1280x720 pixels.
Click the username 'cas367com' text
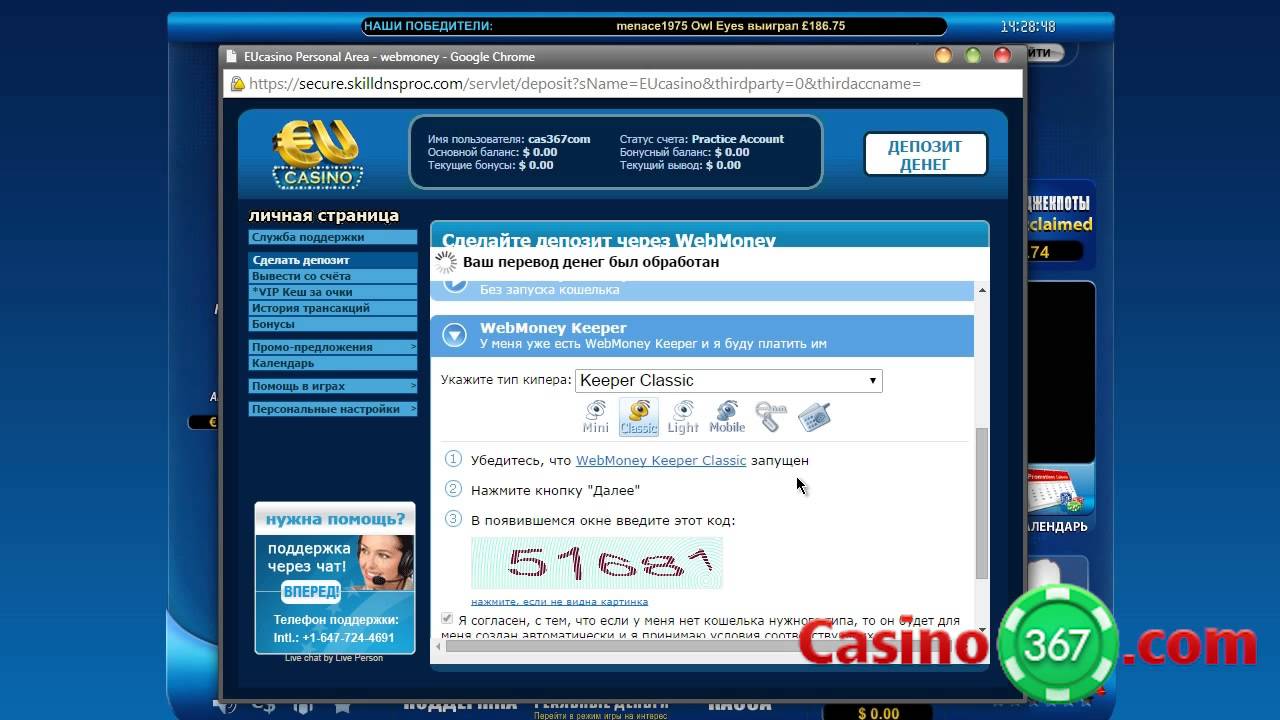(x=559, y=139)
